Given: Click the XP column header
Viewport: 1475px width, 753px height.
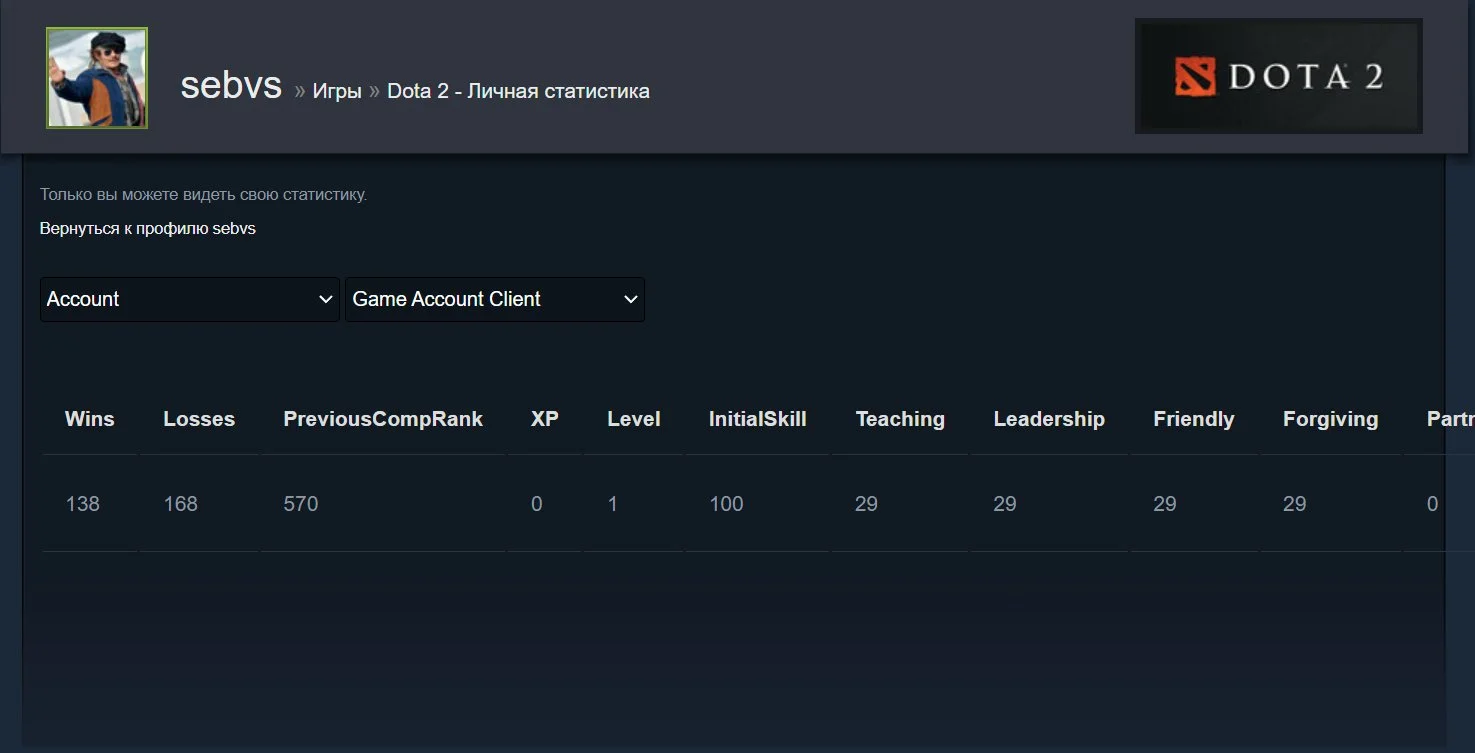Looking at the screenshot, I should click(x=544, y=419).
